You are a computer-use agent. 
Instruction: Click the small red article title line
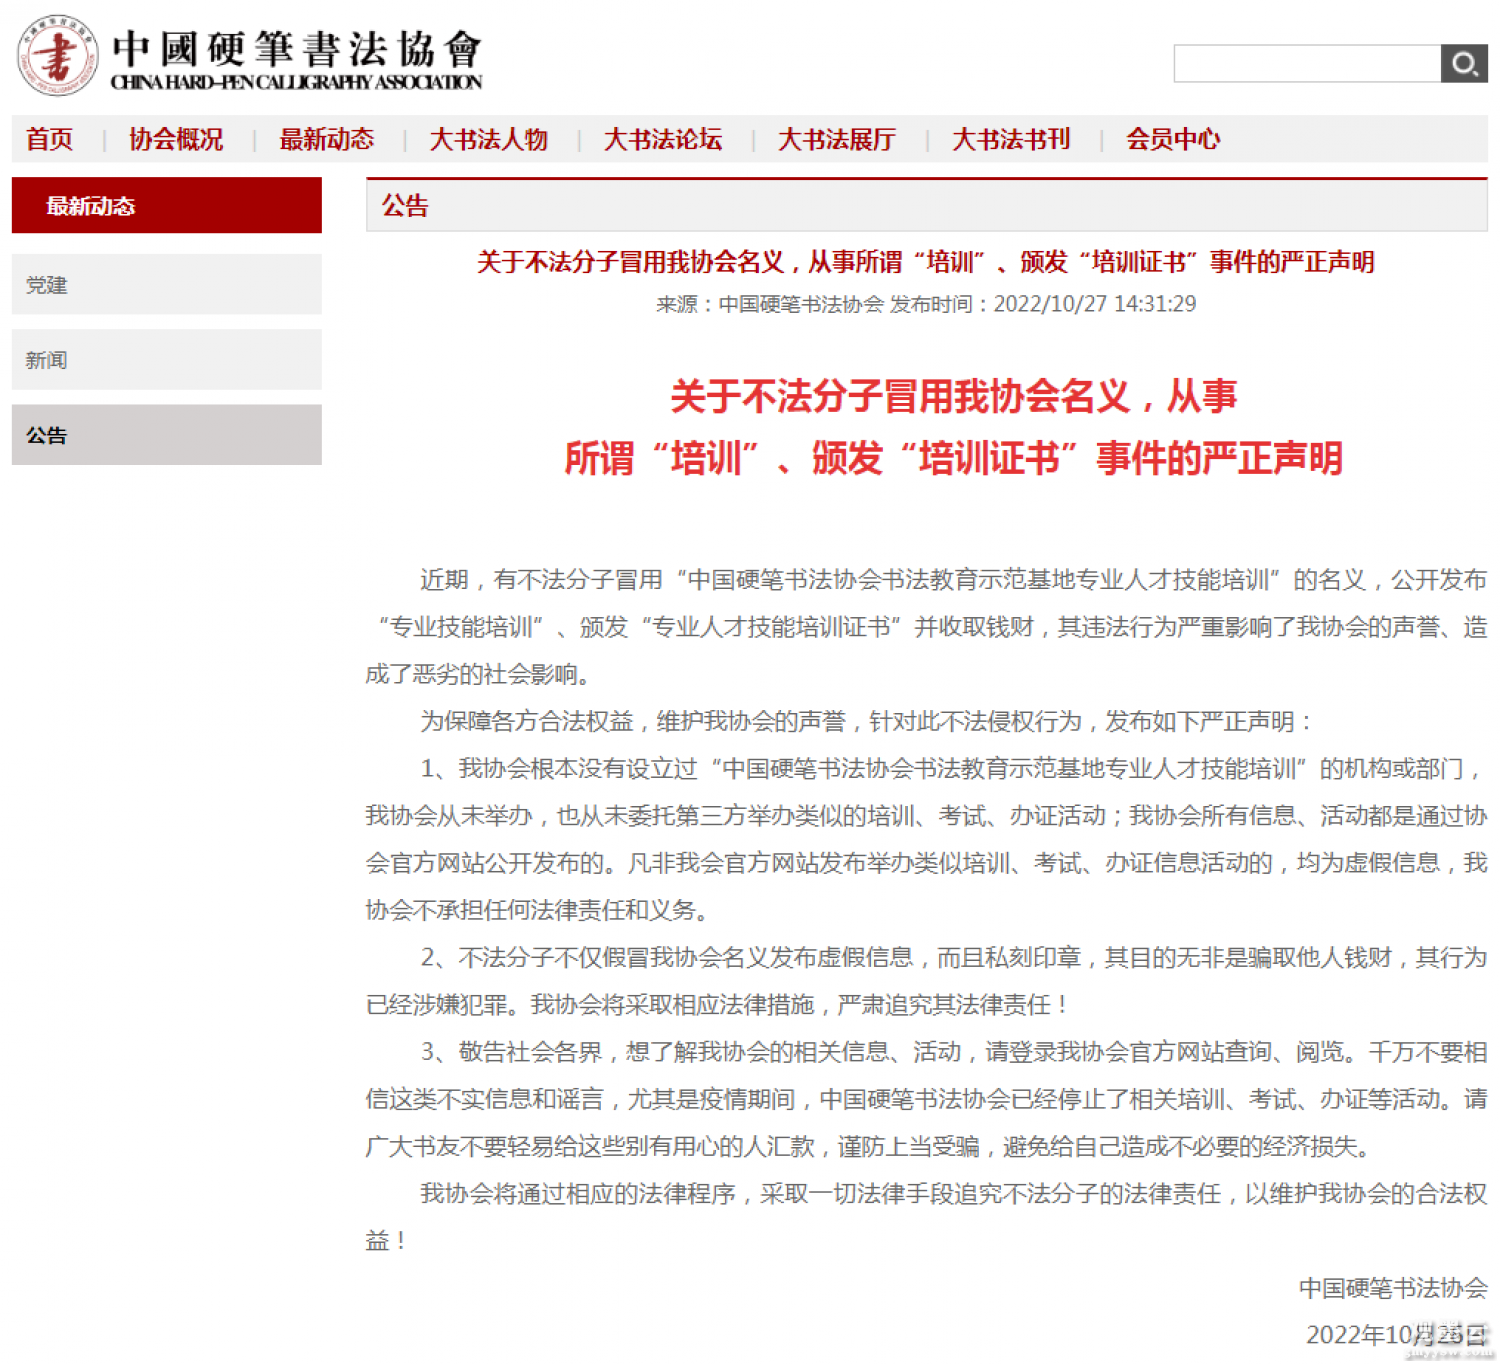(925, 262)
